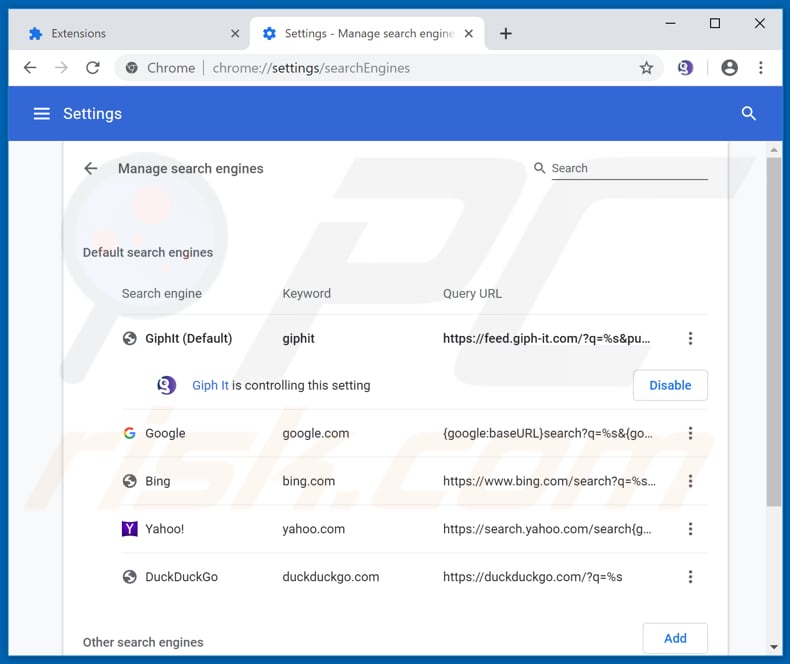Click the bing.com keyword cell
The width and height of the screenshot is (790, 664).
308,481
